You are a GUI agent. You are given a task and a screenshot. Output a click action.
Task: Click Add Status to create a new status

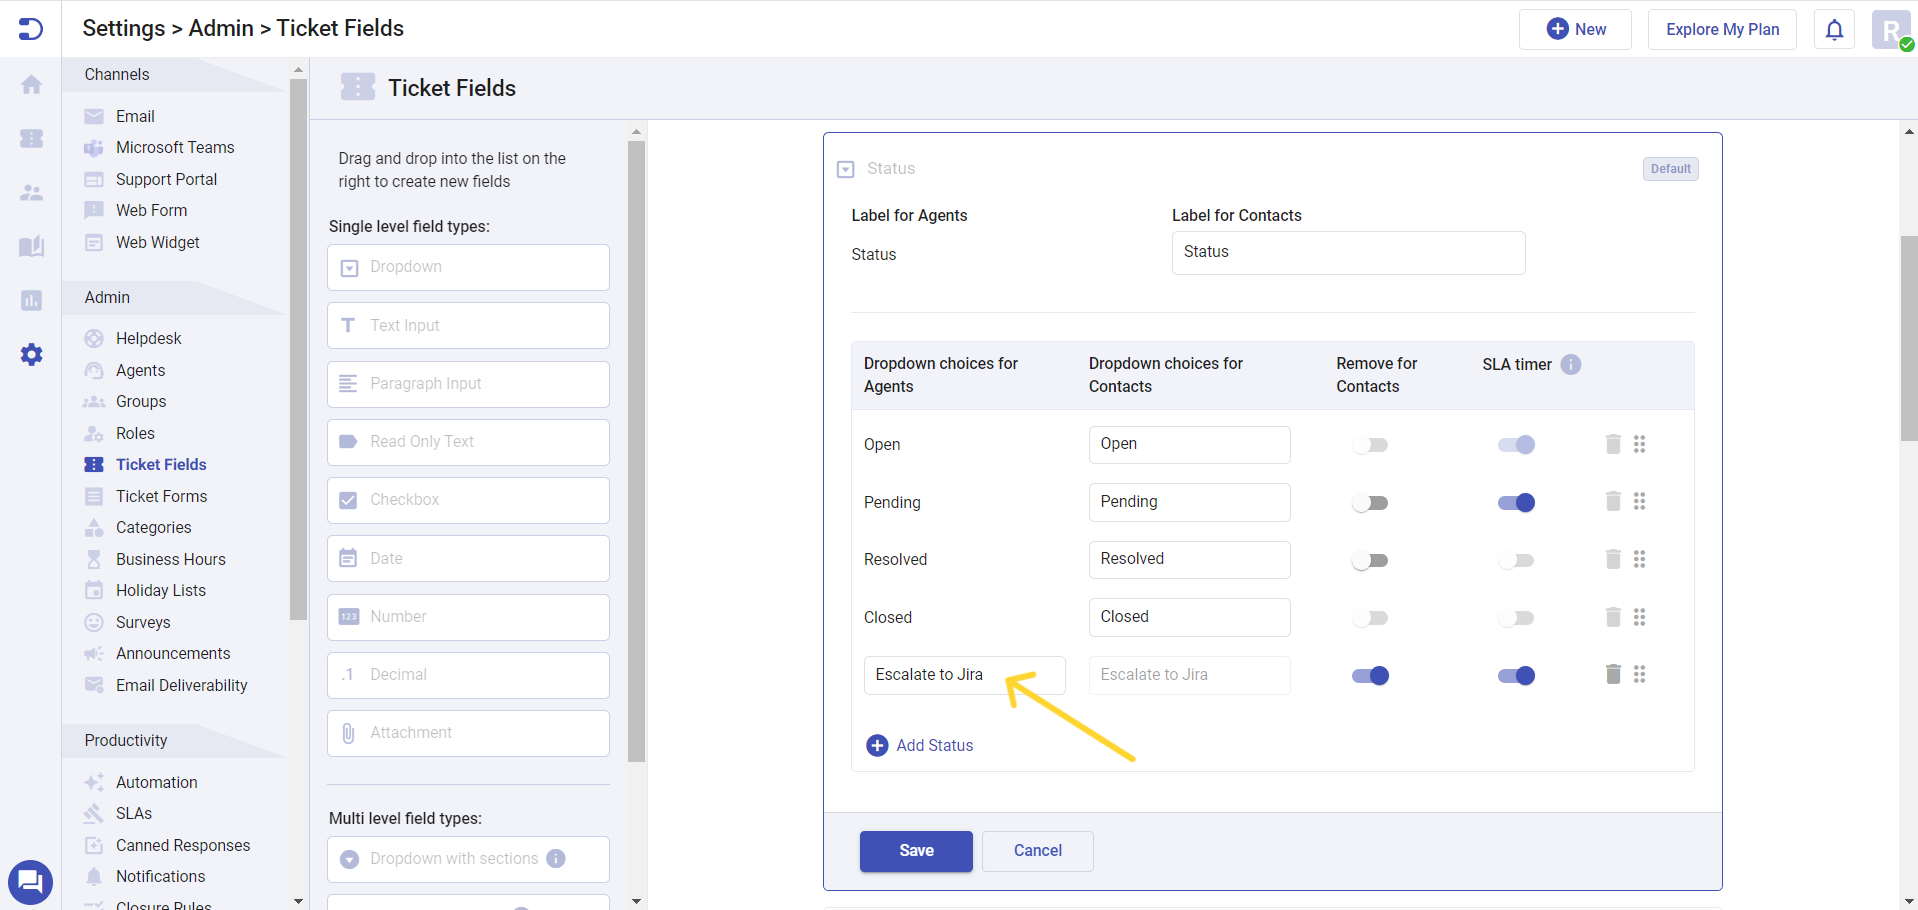(918, 745)
